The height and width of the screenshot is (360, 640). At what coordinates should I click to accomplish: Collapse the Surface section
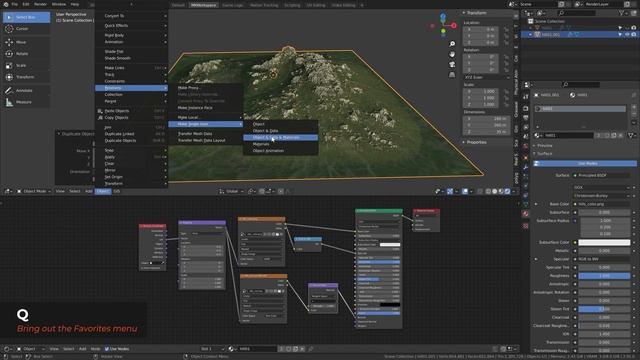pos(544,154)
